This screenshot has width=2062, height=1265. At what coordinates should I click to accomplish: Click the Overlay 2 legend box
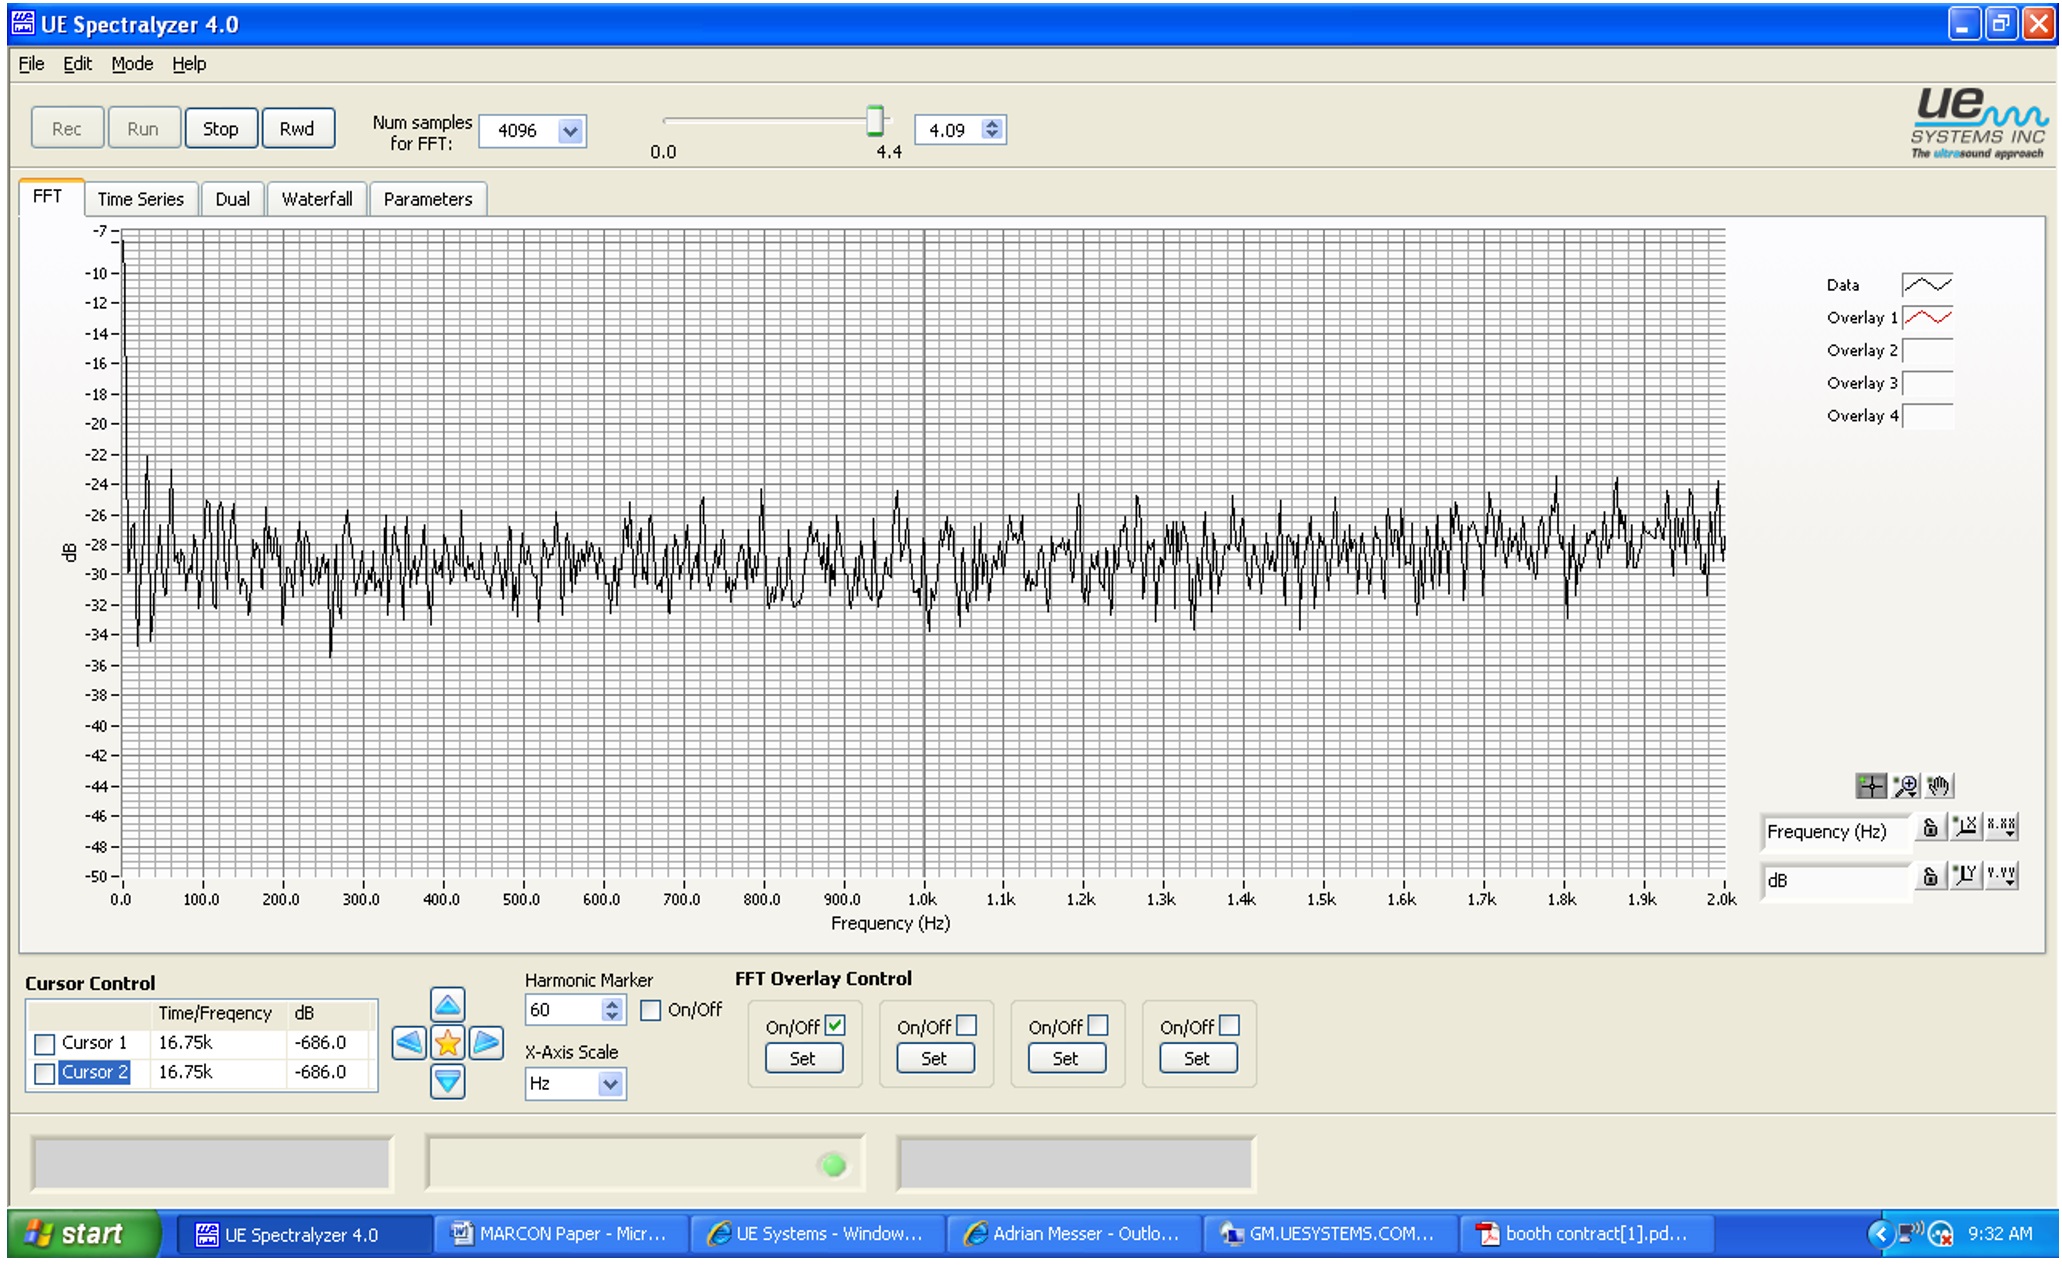[1927, 351]
